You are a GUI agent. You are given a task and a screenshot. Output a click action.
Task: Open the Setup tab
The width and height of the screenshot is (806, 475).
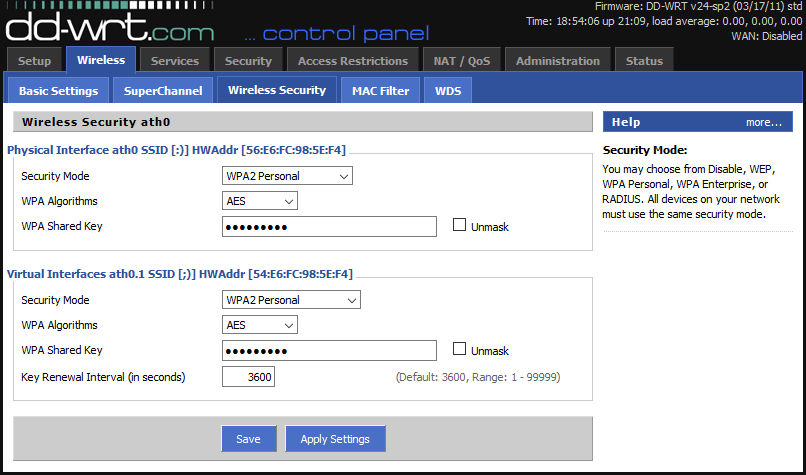click(34, 61)
